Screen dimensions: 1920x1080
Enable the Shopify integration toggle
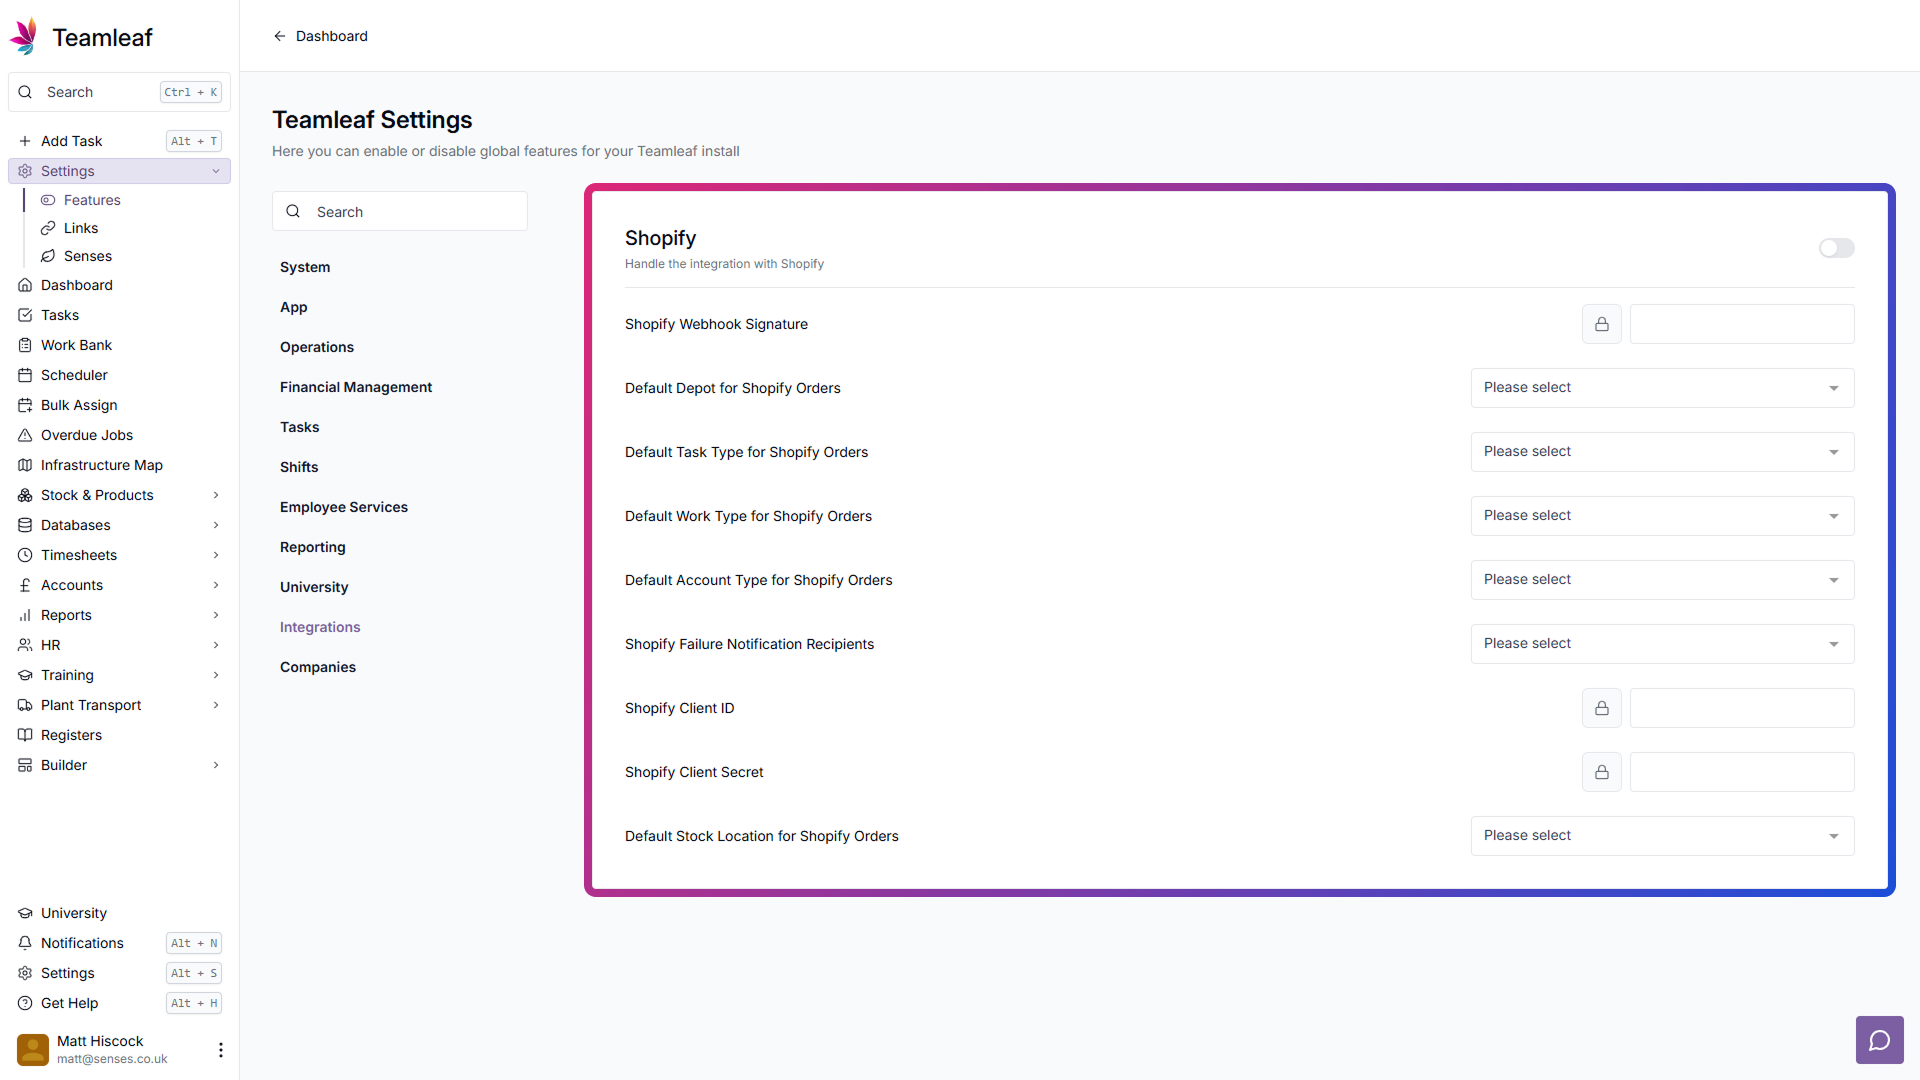point(1836,248)
